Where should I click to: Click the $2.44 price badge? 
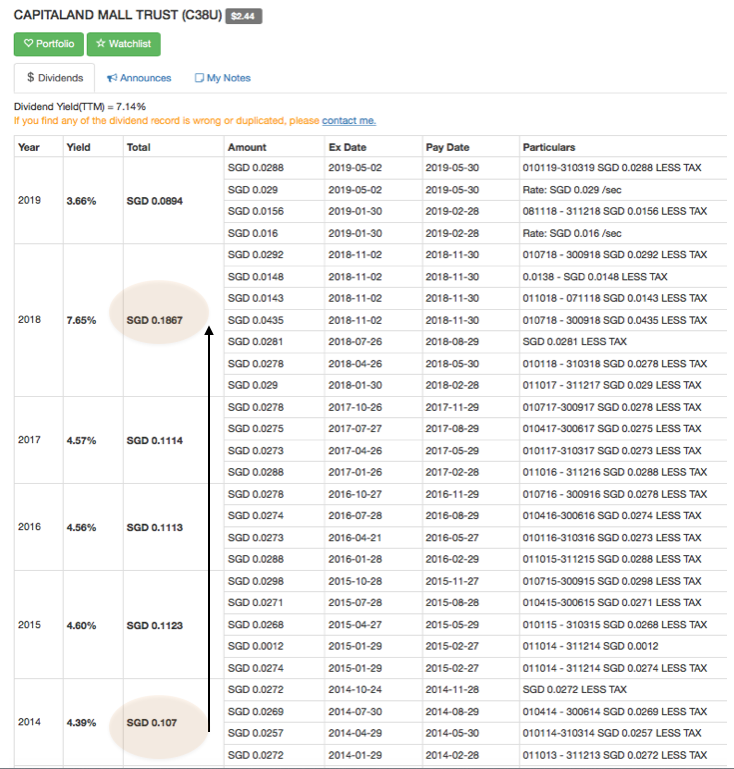[244, 16]
